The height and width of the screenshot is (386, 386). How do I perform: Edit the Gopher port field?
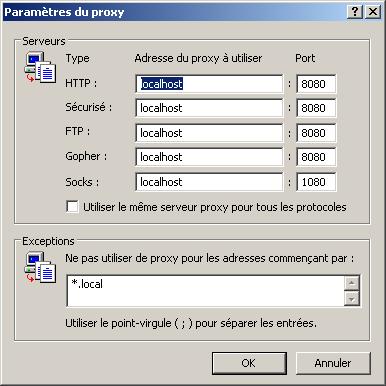click(316, 157)
